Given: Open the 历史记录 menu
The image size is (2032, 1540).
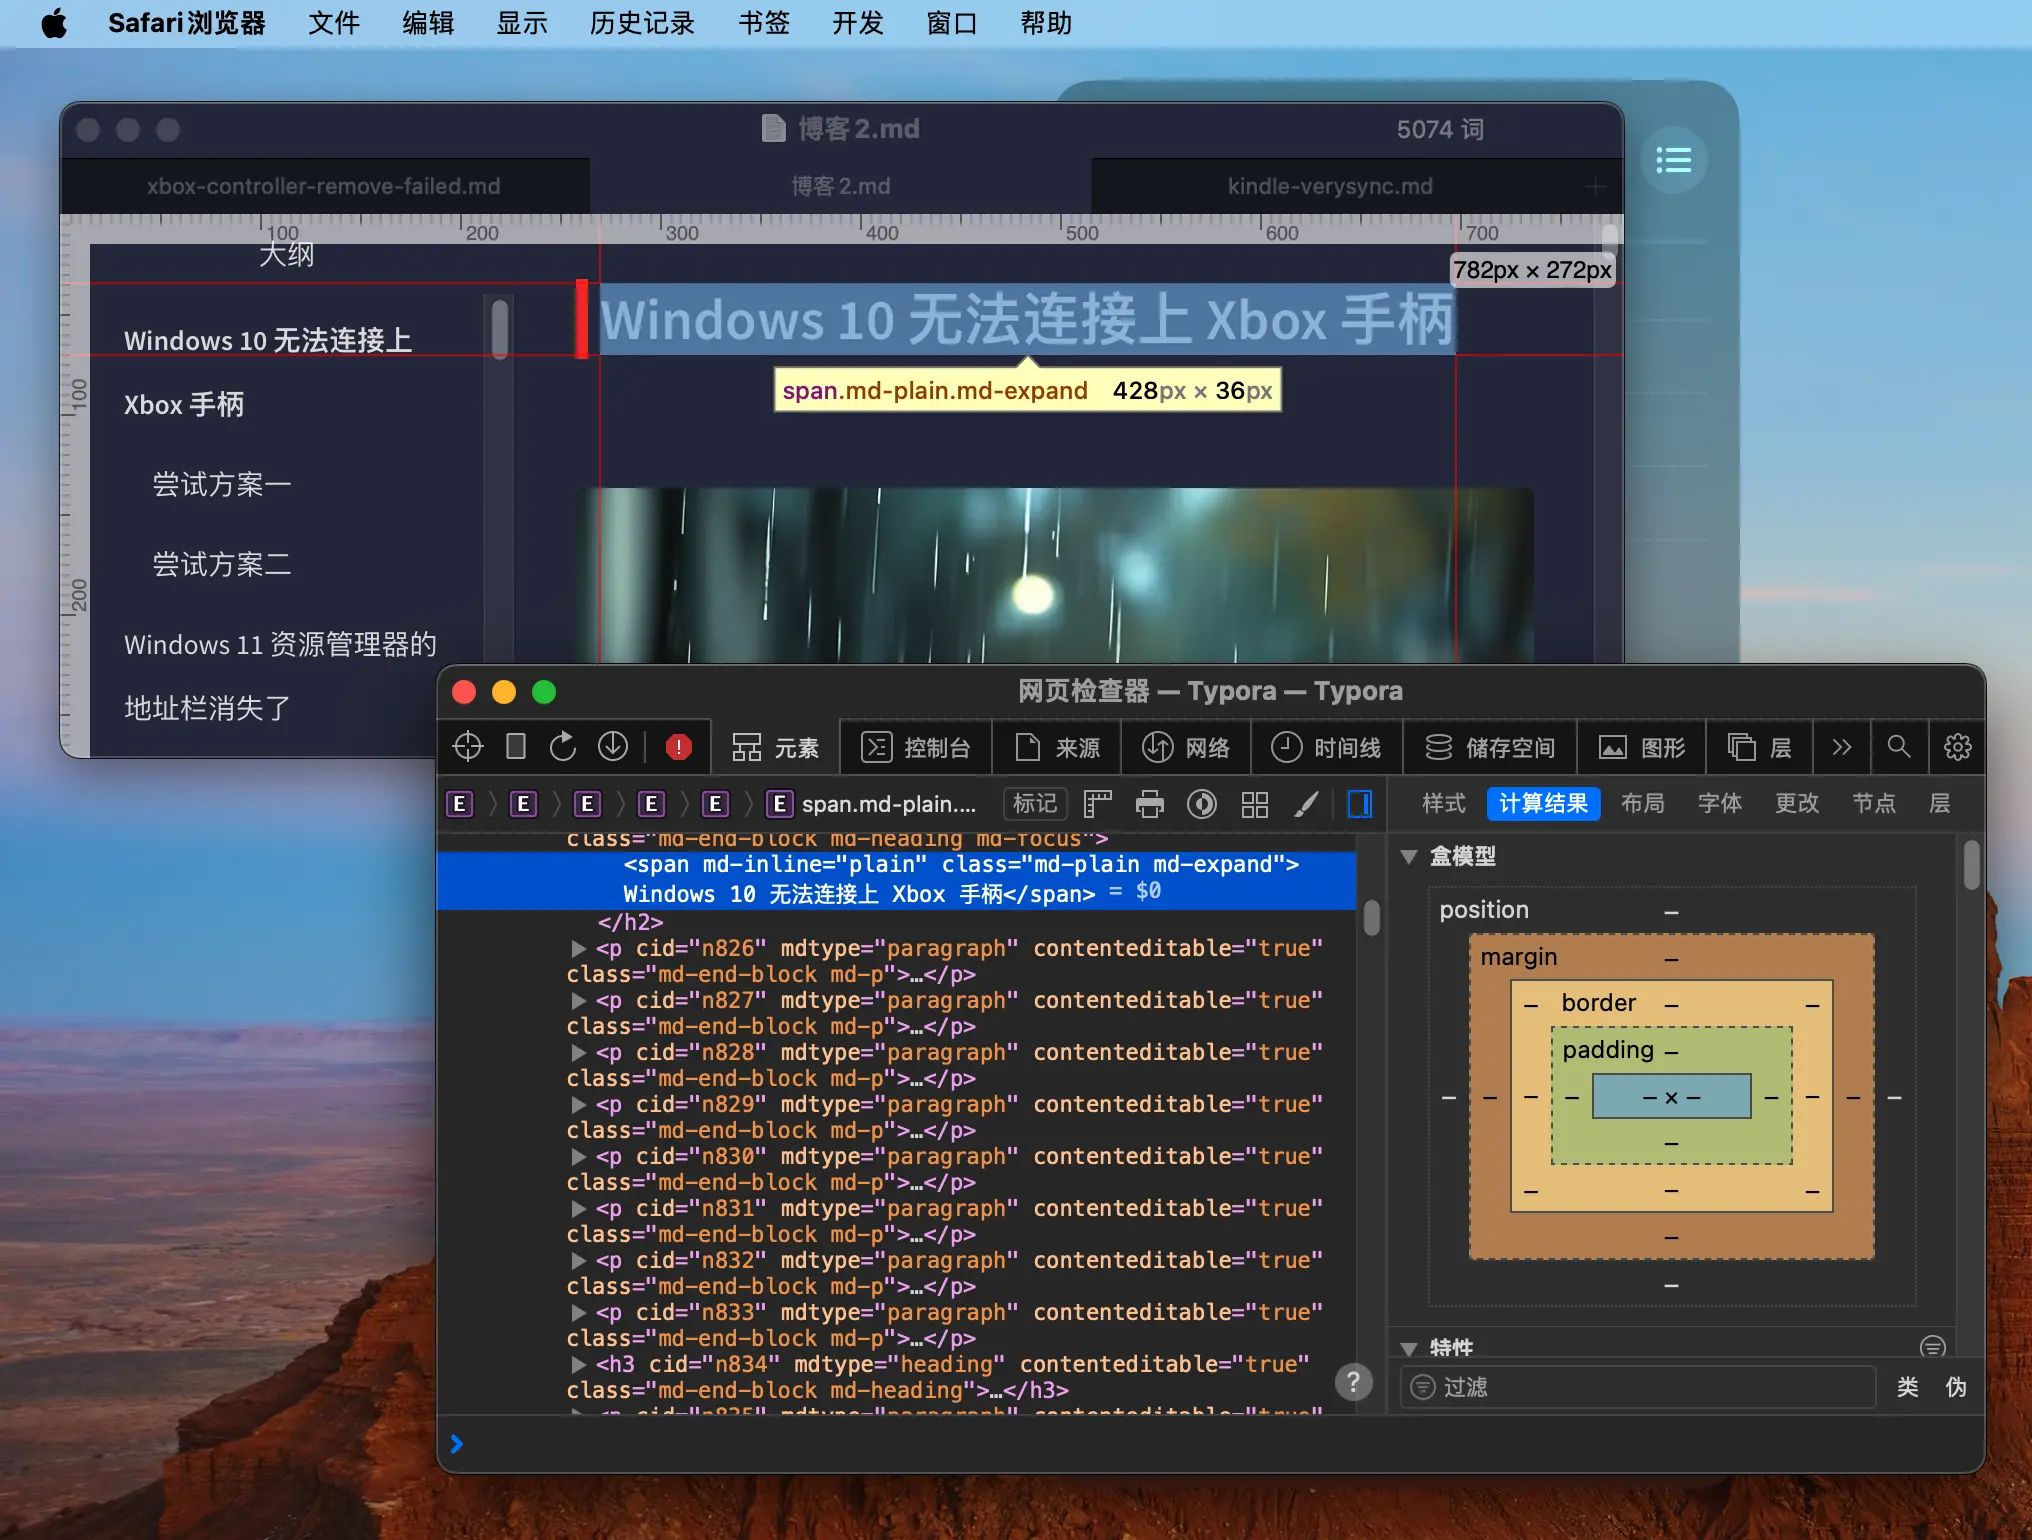Looking at the screenshot, I should [642, 23].
